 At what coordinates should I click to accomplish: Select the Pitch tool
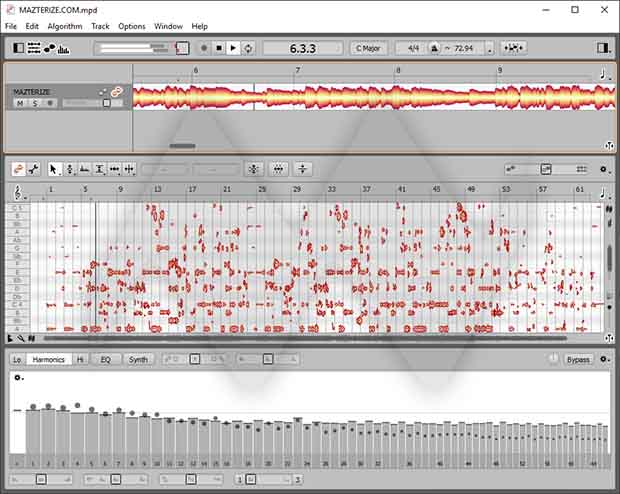click(70, 169)
